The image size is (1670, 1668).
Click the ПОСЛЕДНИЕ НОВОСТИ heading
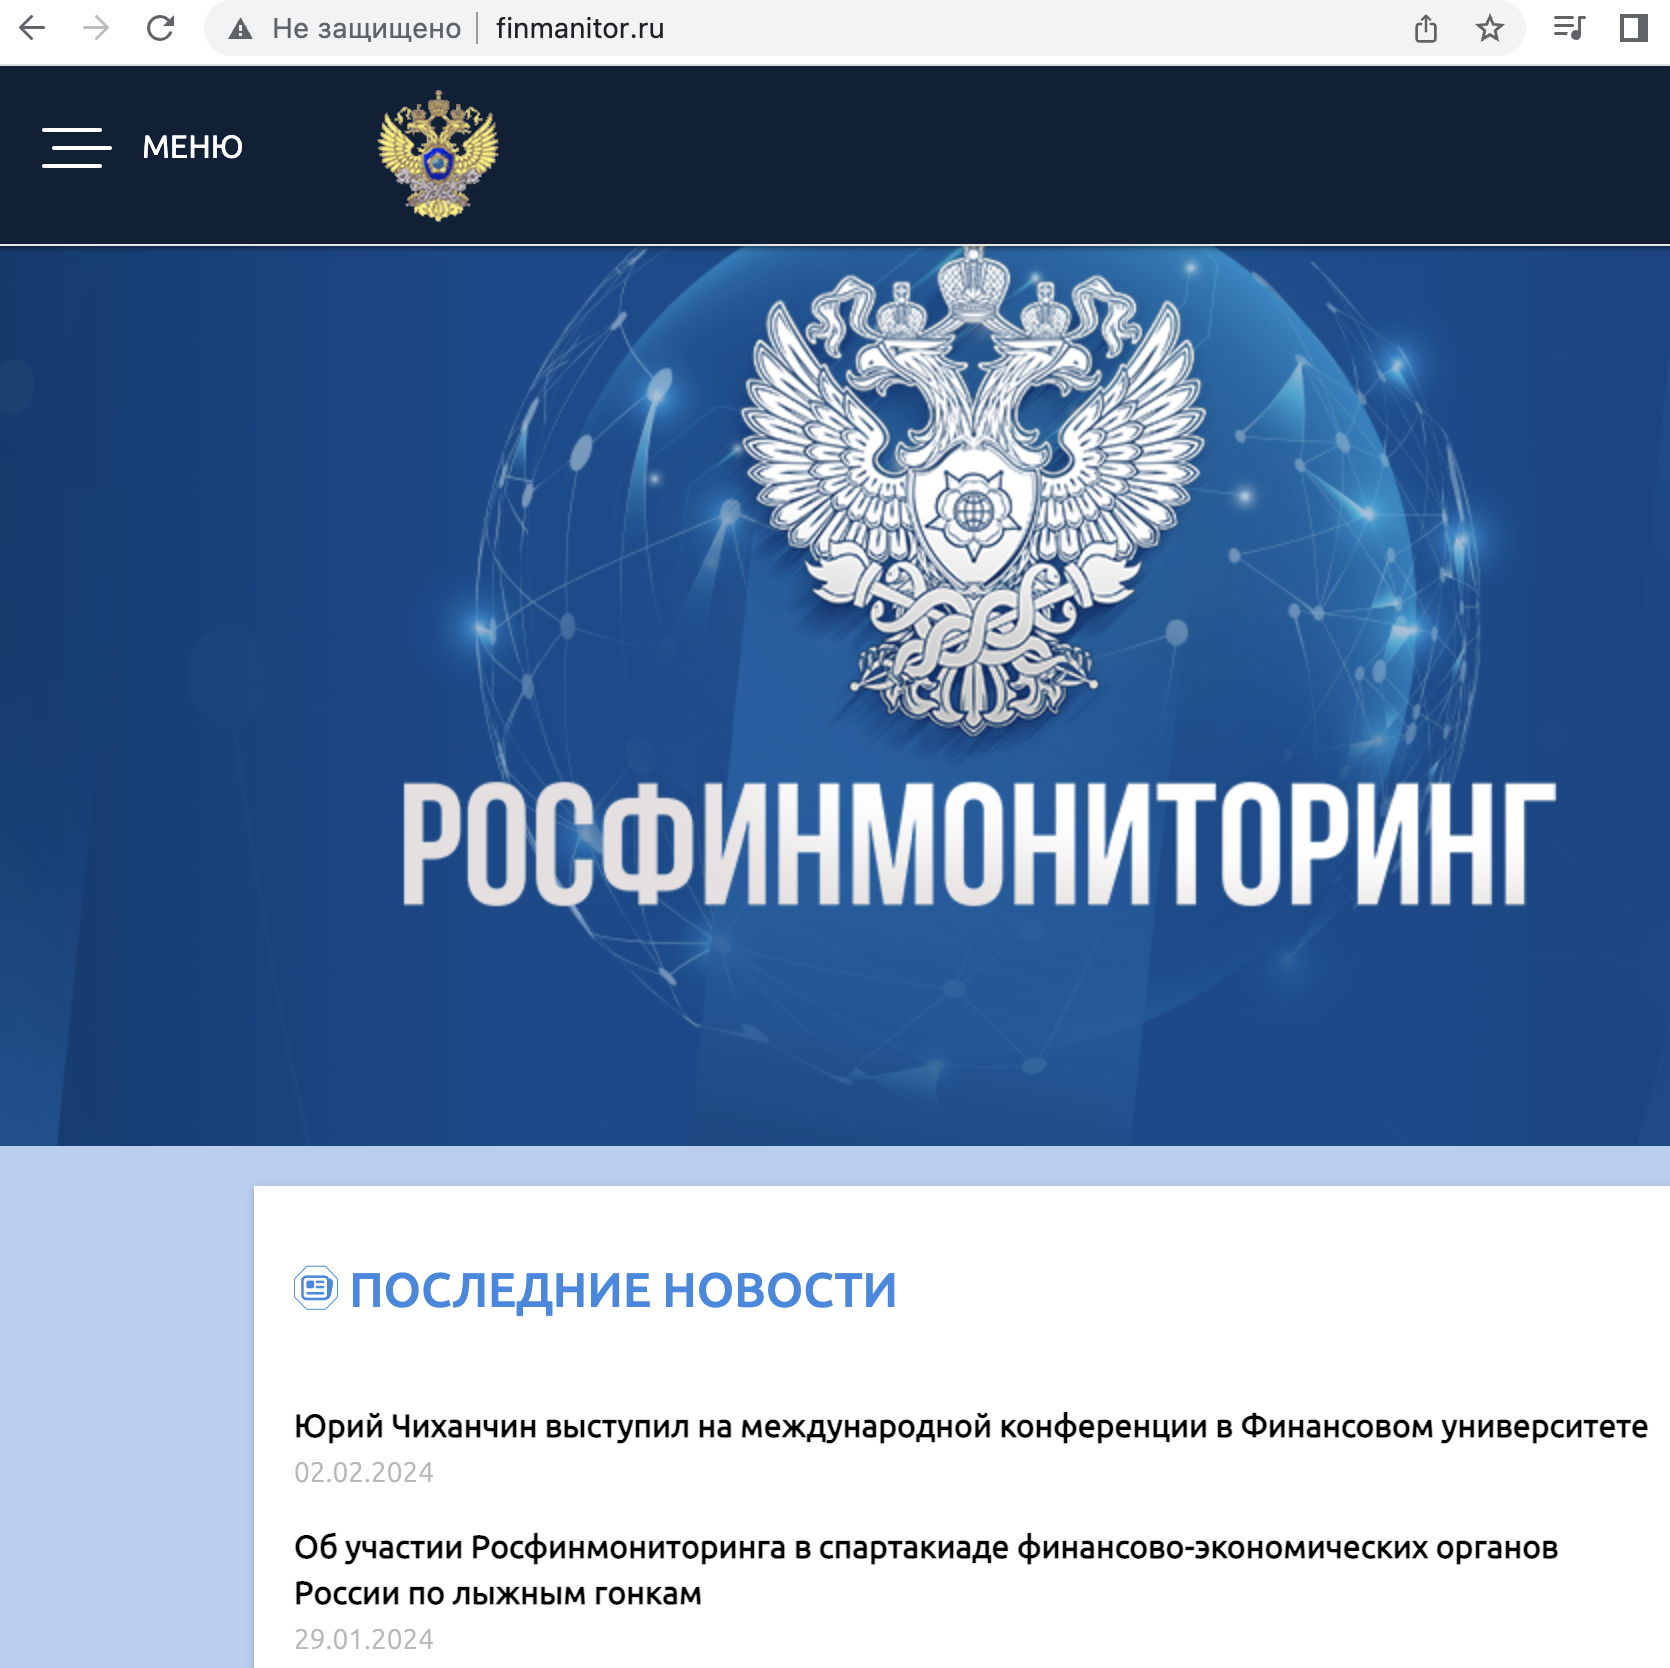click(623, 1290)
